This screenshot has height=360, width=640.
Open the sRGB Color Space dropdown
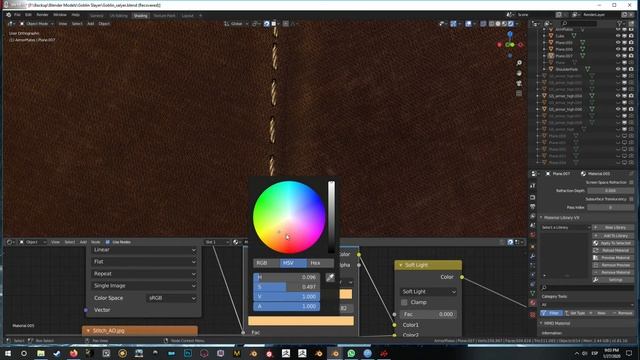[172, 298]
